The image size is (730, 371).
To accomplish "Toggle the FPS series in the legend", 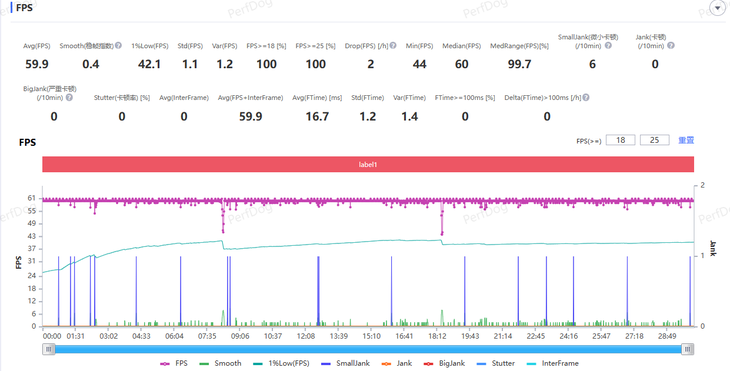I will pyautogui.click(x=174, y=364).
